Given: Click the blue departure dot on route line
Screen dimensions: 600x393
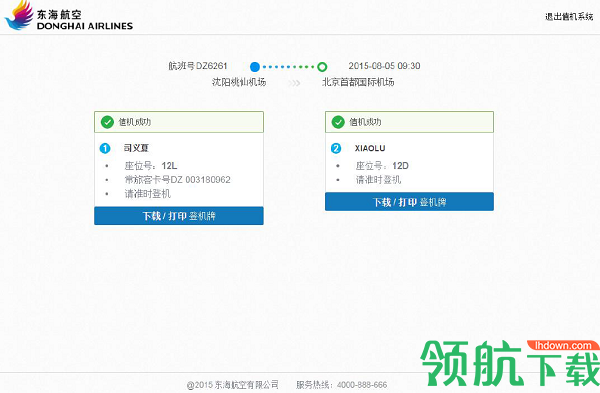Looking at the screenshot, I should (x=255, y=67).
